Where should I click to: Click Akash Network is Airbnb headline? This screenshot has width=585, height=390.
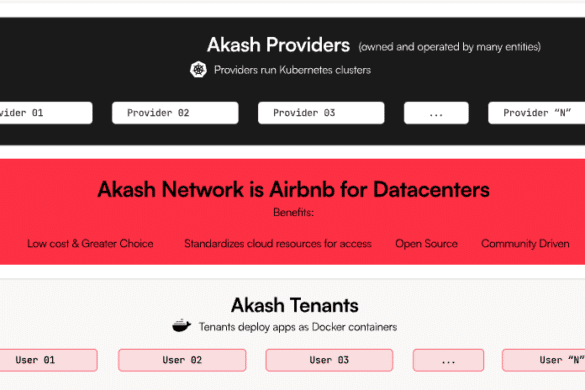293,189
